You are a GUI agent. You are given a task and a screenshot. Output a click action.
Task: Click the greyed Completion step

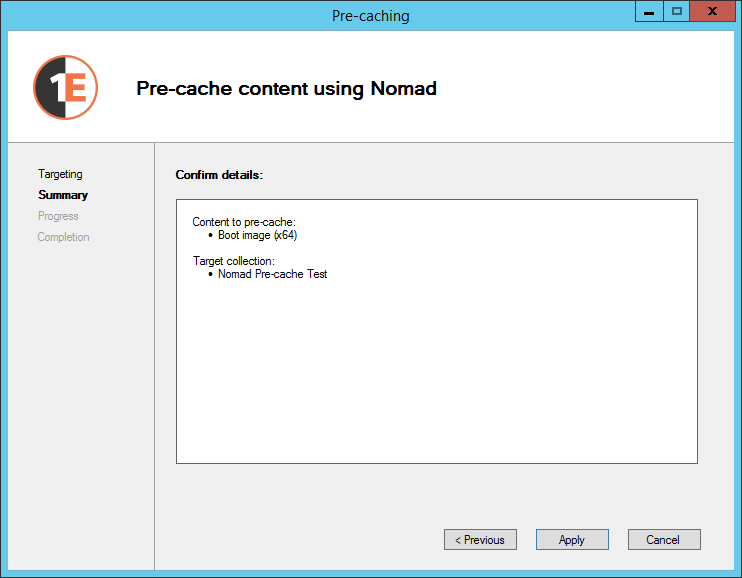point(63,237)
